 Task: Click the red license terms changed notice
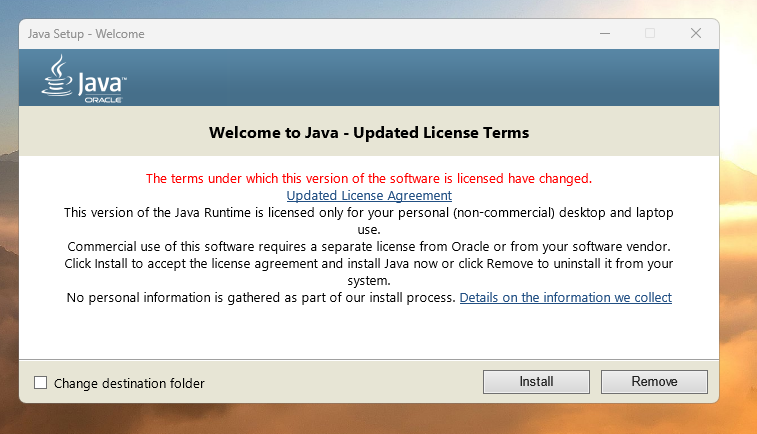(369, 179)
